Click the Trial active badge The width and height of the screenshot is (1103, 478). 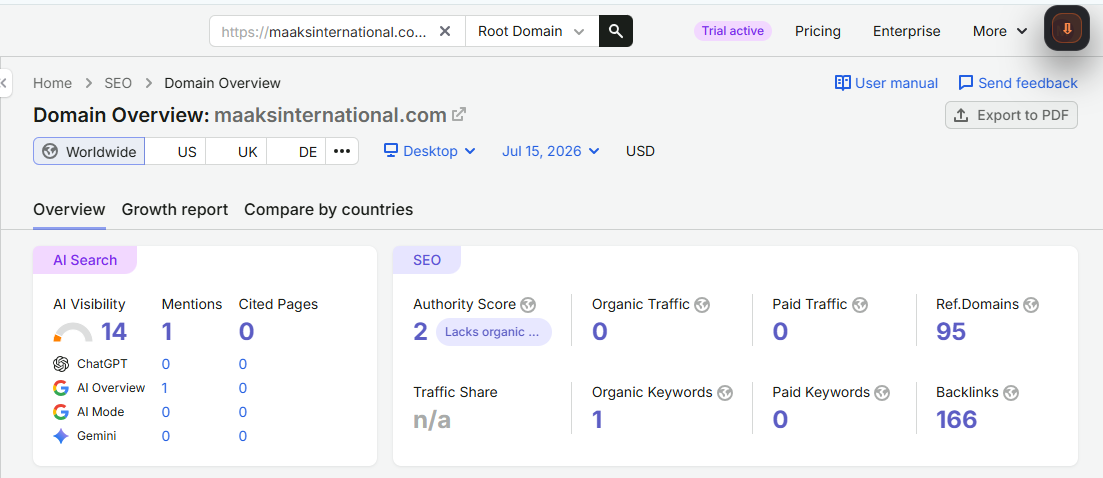[733, 31]
